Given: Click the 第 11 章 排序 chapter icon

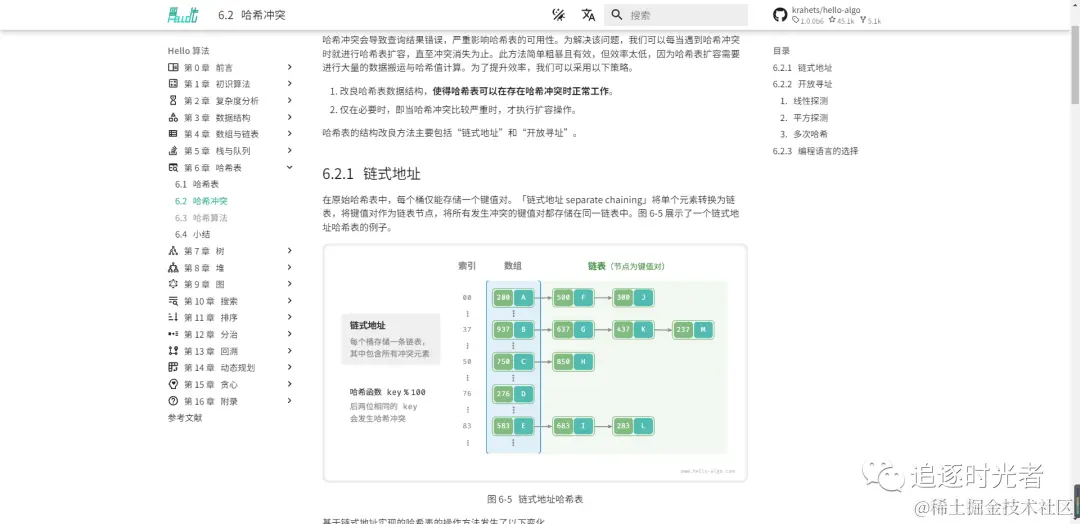Looking at the screenshot, I should coord(173,317).
